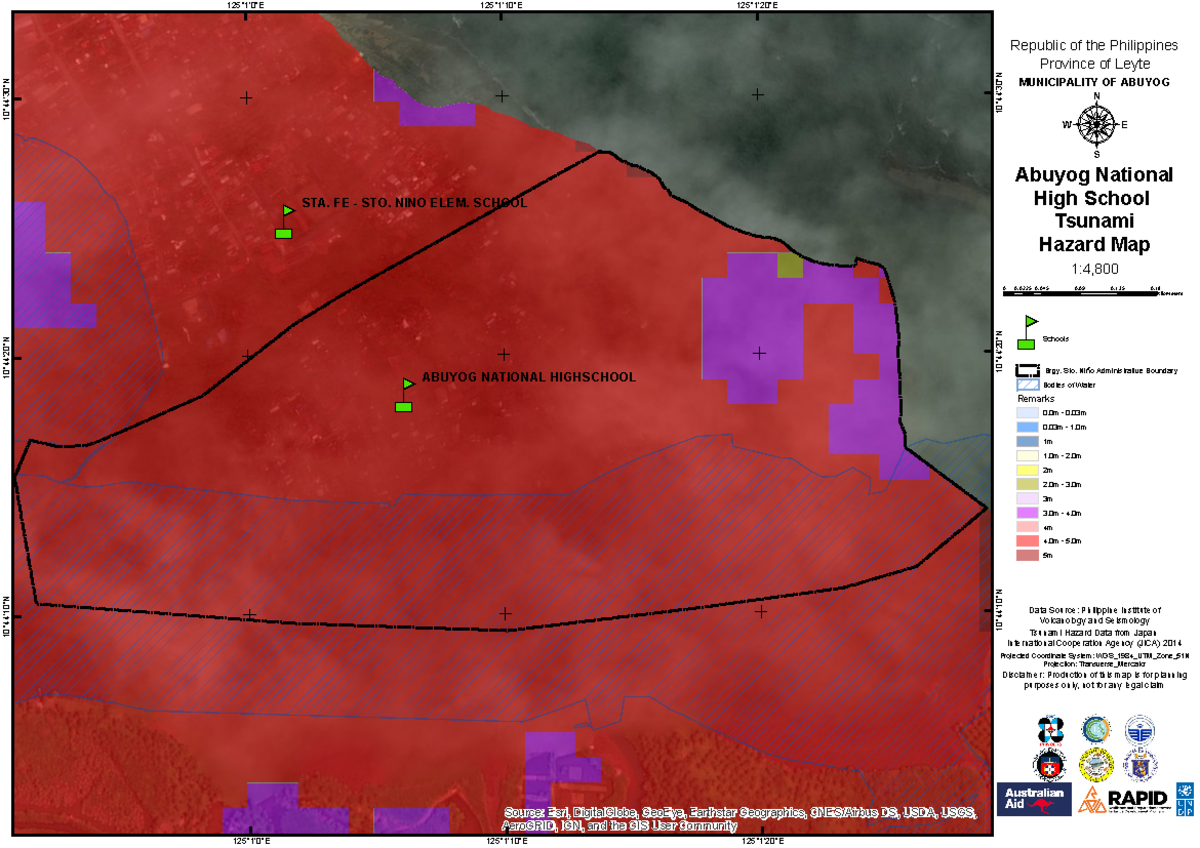Click the UNDP logo at bottom right

point(1185,799)
